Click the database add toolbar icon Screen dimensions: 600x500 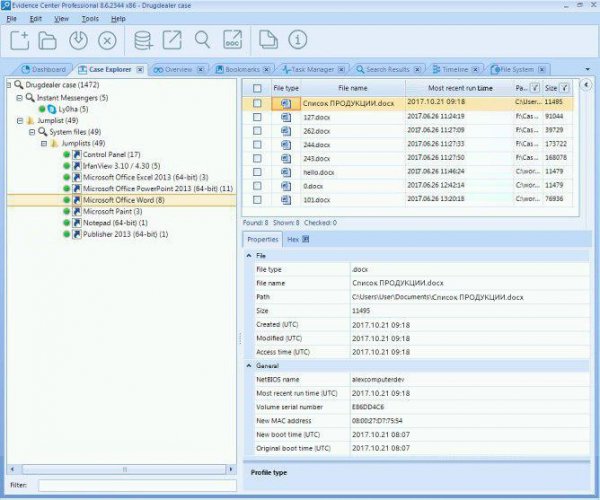144,40
